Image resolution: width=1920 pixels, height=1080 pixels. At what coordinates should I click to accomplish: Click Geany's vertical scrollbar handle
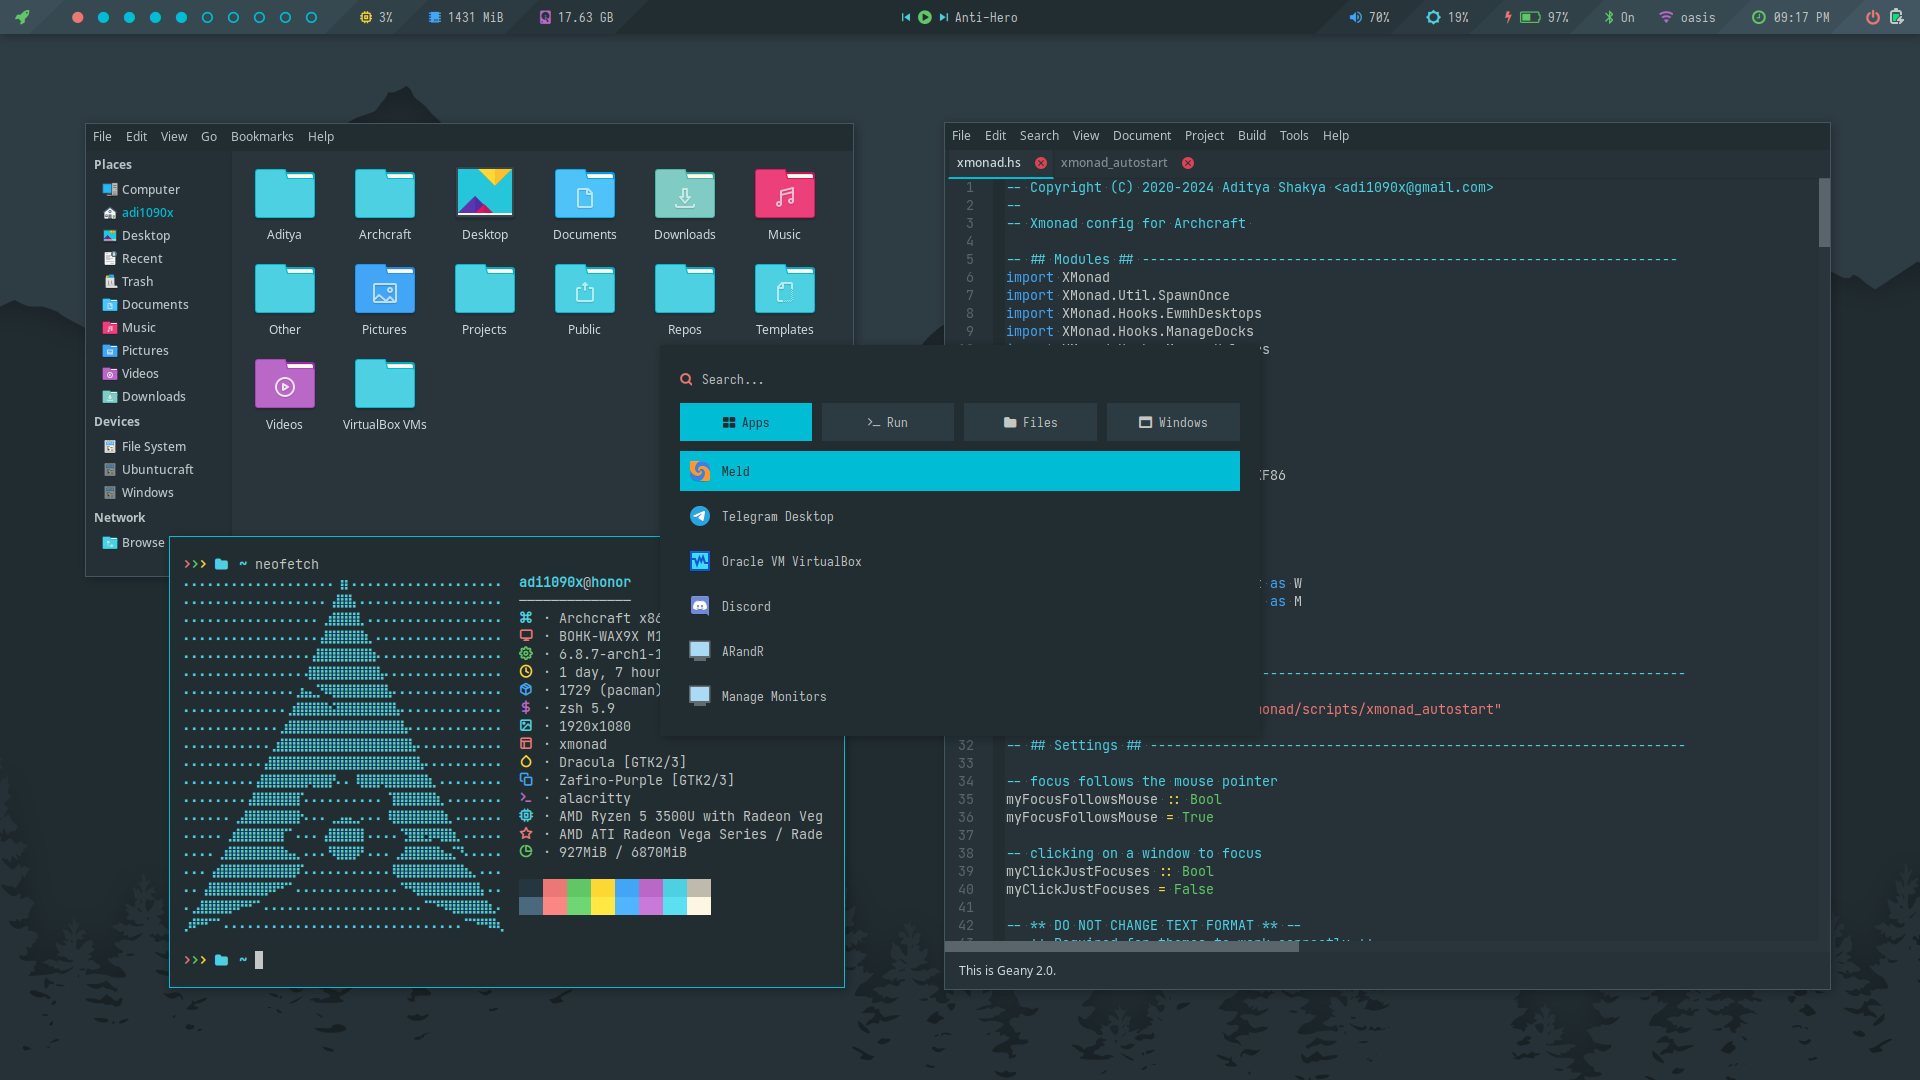(x=1824, y=212)
